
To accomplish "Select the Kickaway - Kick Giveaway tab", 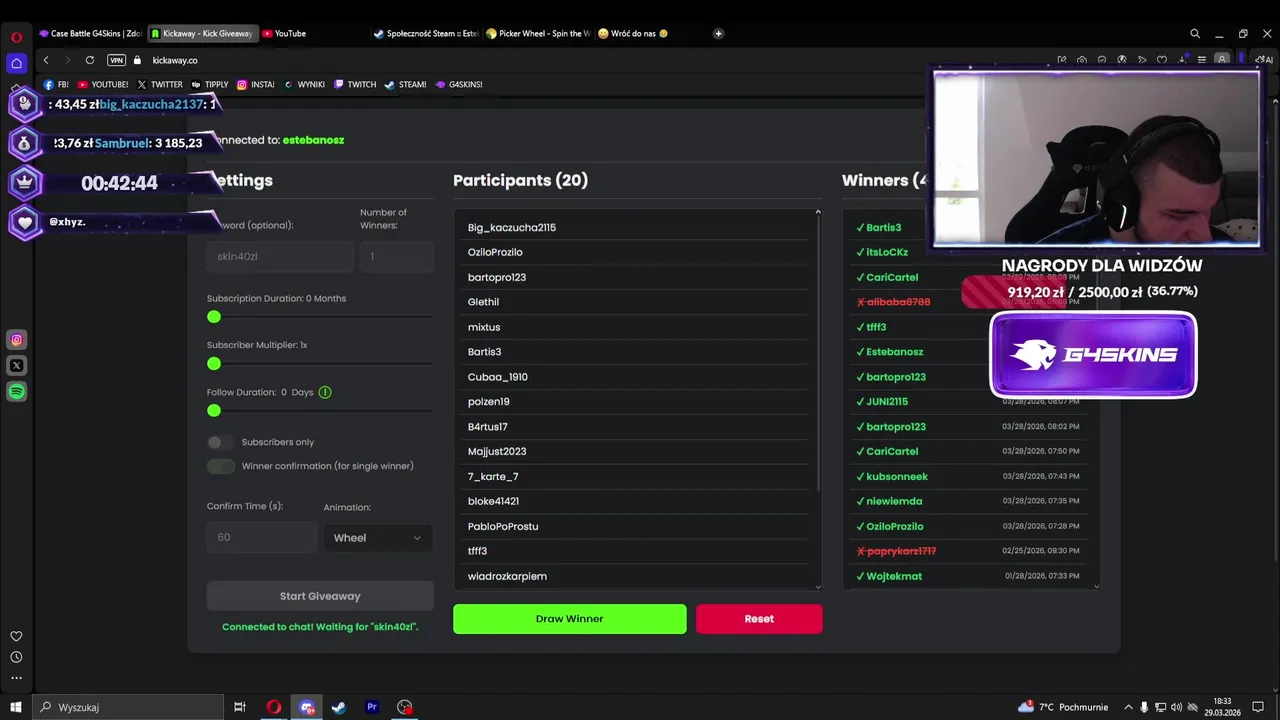I will tap(203, 33).
